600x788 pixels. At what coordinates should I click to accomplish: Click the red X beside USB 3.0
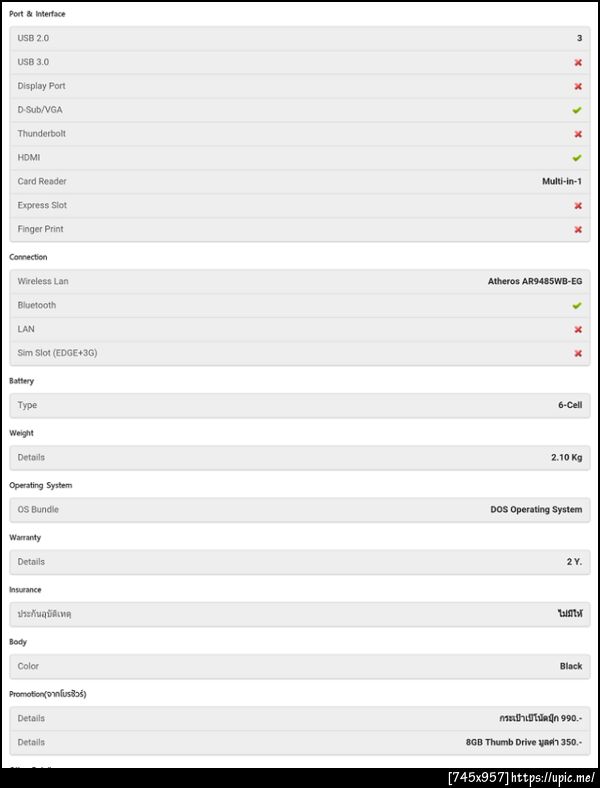tap(578, 62)
